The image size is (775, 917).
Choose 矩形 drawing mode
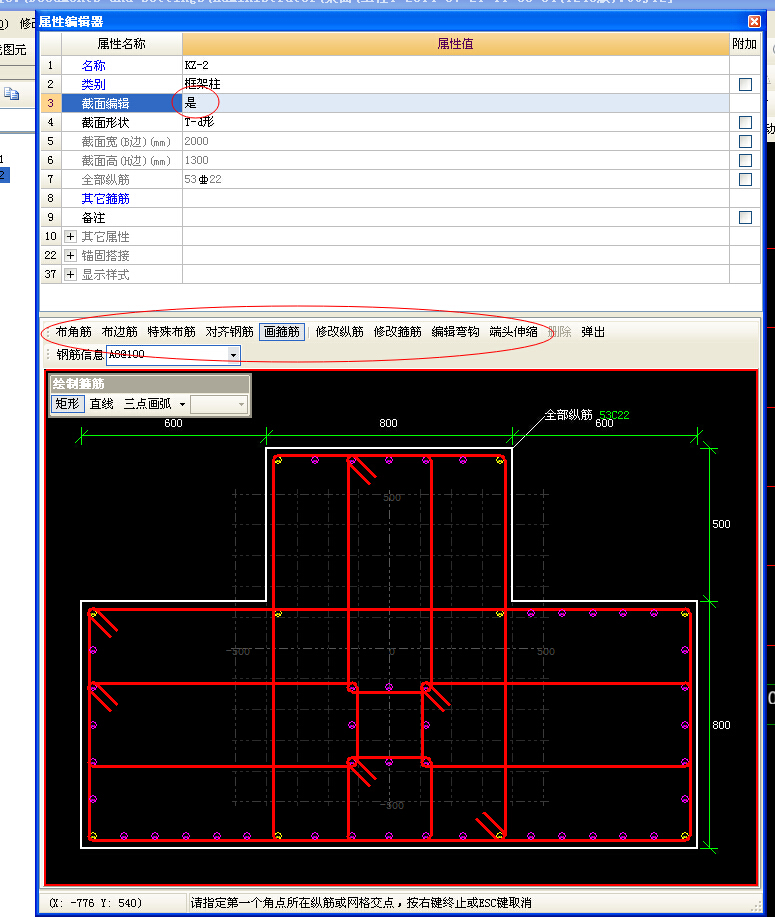tap(67, 404)
